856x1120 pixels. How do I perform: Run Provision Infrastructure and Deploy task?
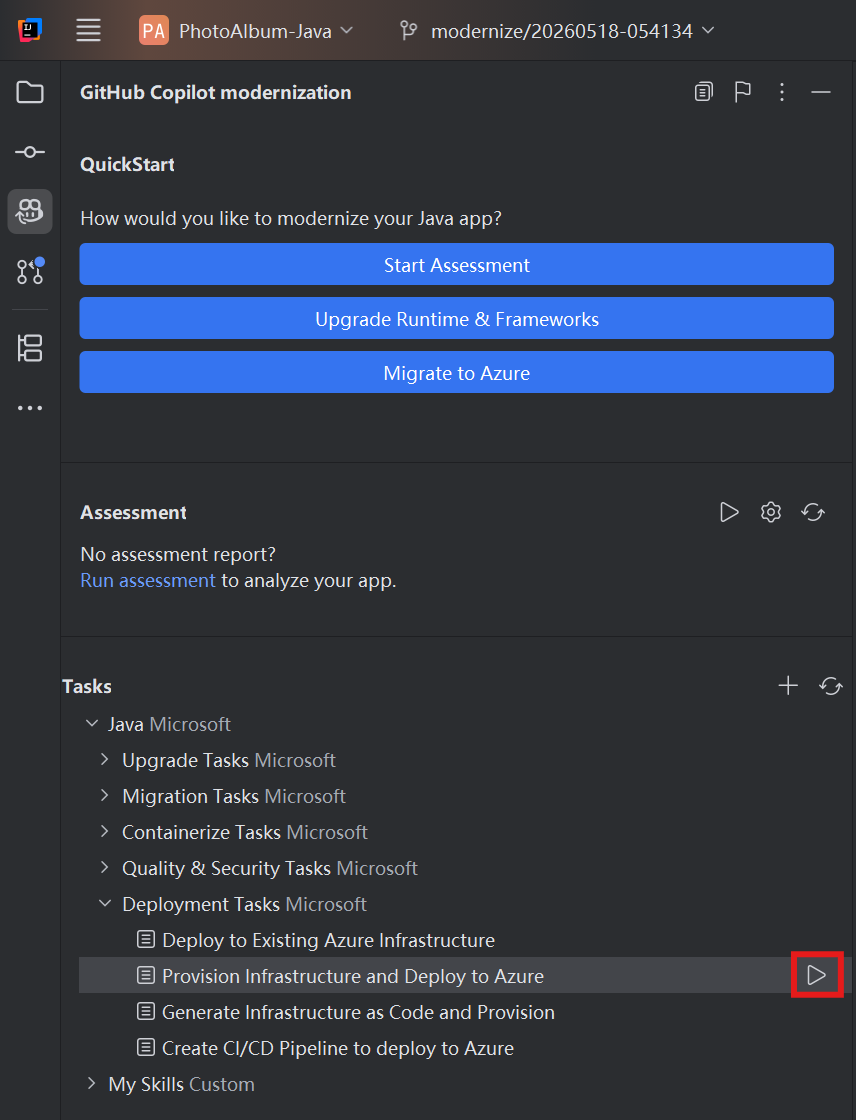(817, 975)
